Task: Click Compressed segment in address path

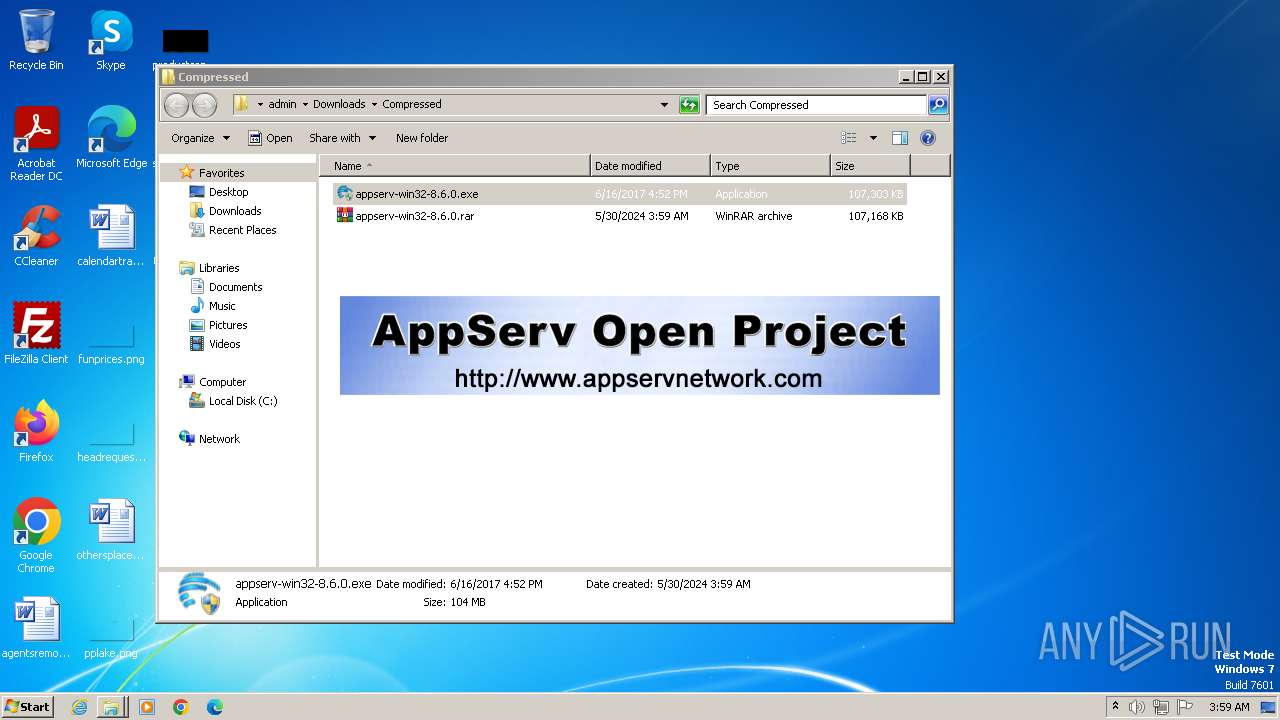Action: tap(412, 104)
